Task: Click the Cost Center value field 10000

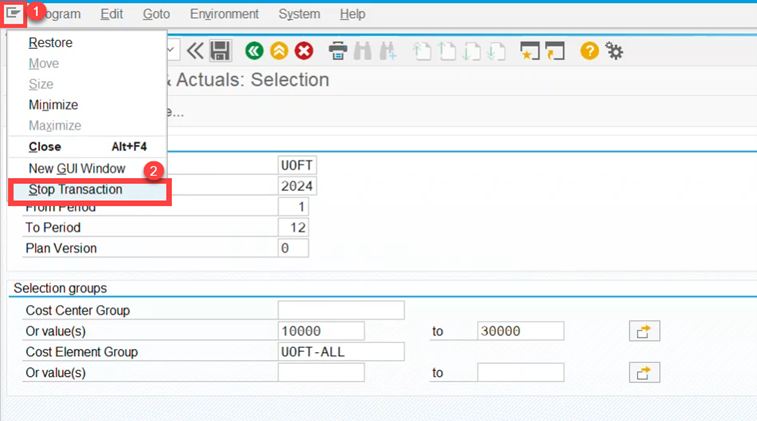Action: [x=321, y=331]
